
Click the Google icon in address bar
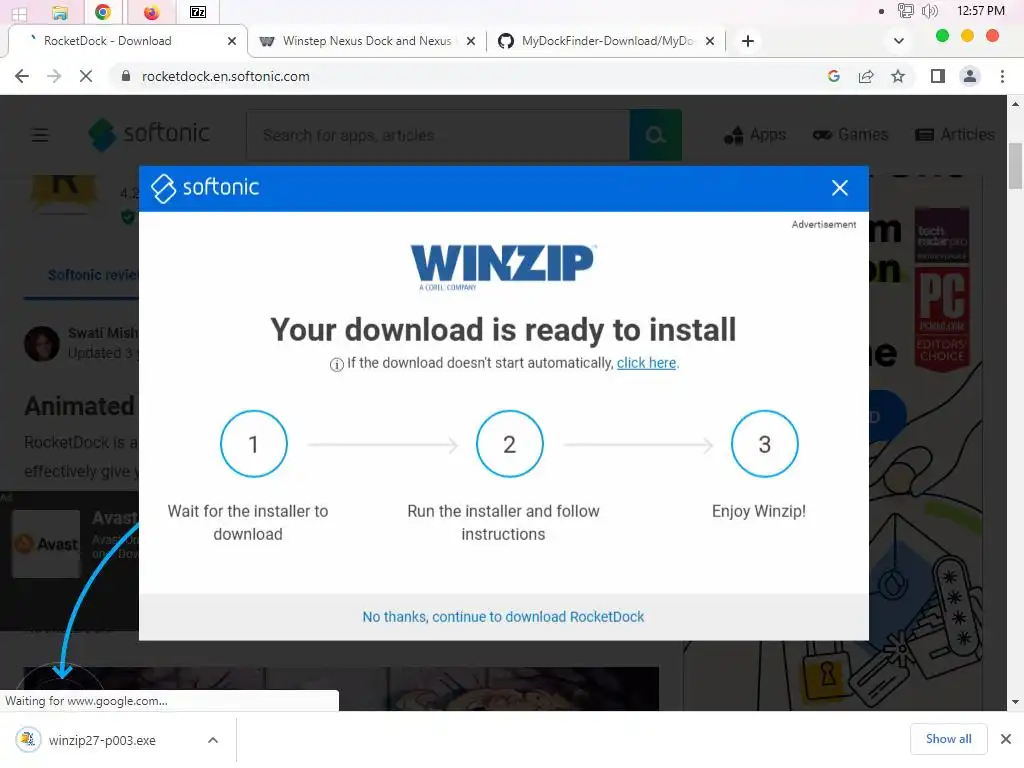833,76
